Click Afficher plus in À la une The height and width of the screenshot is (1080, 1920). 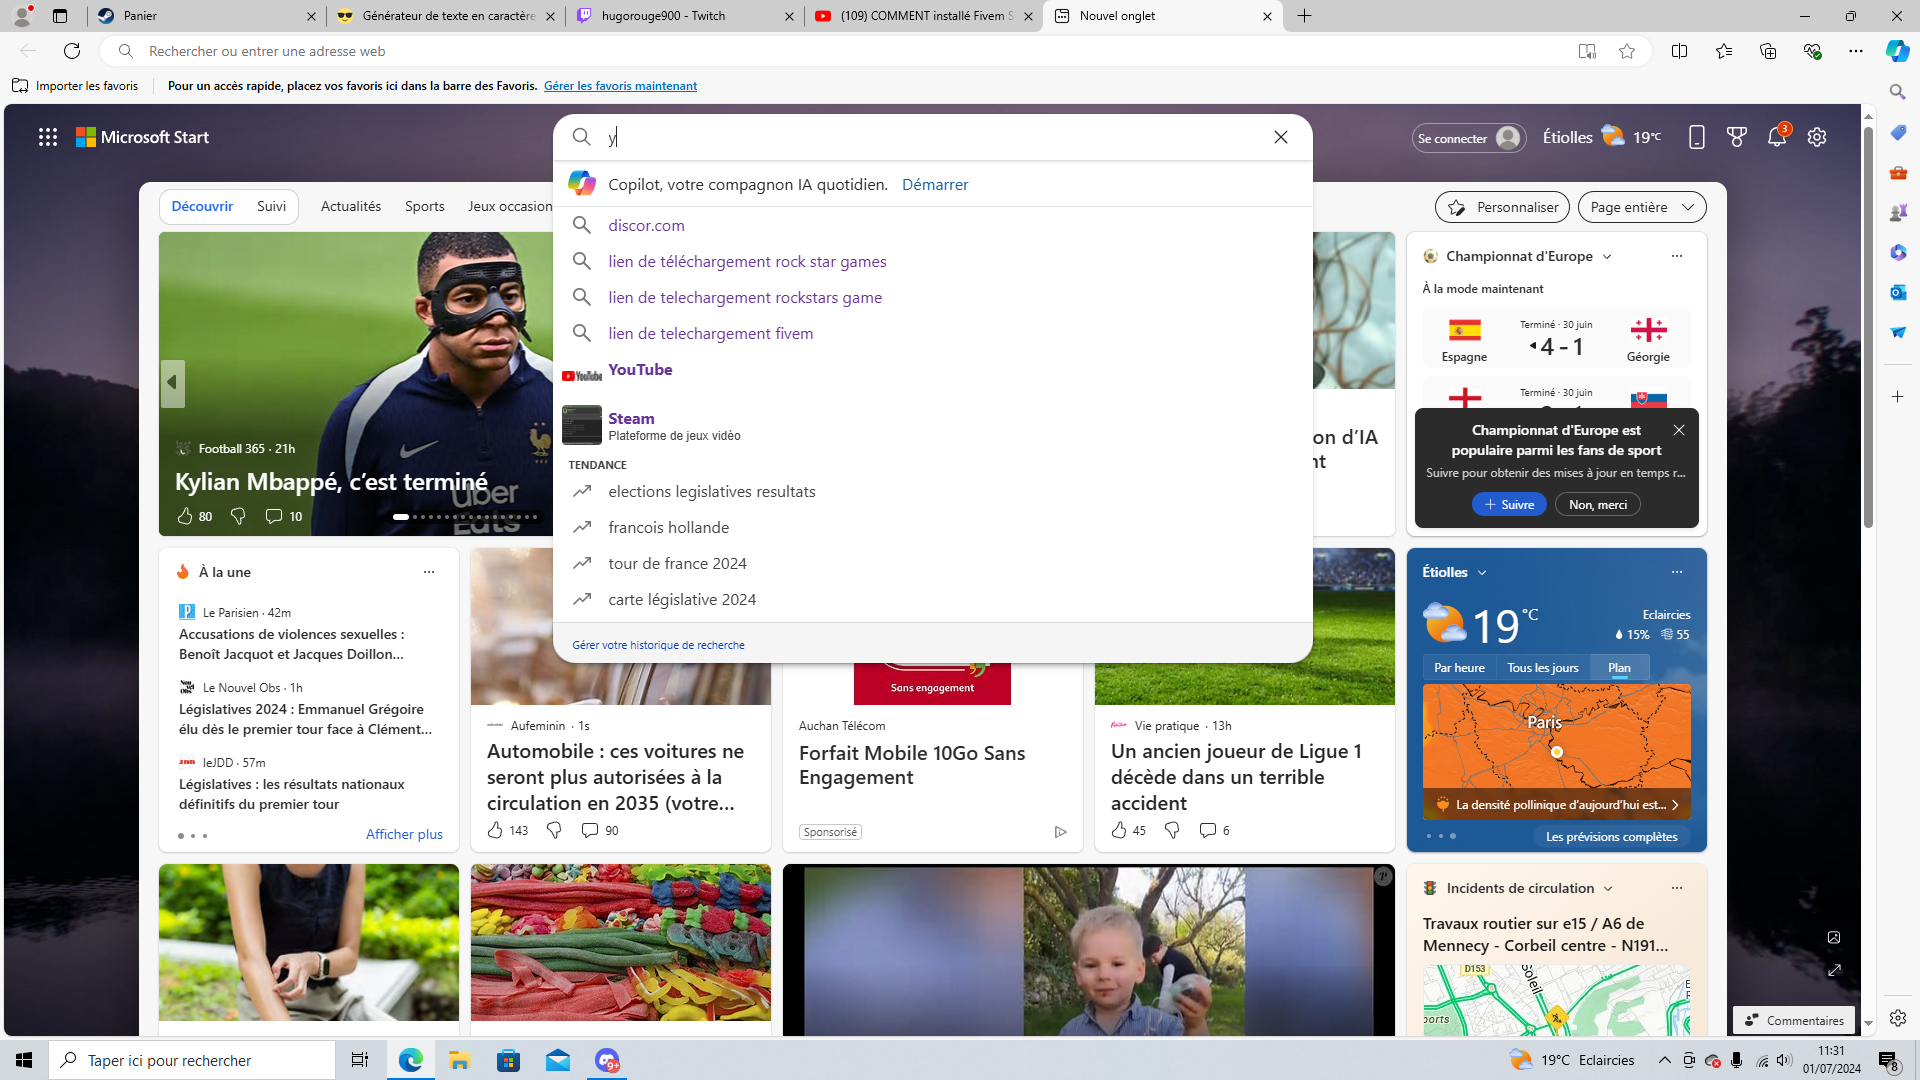[x=404, y=834]
